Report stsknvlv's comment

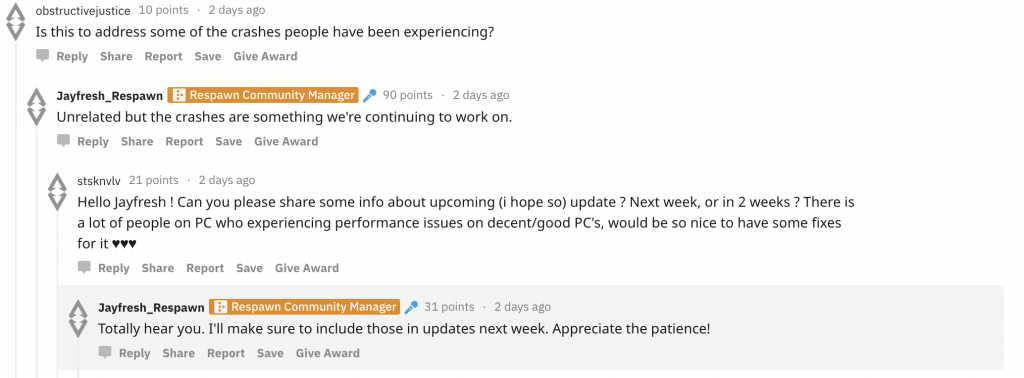pyautogui.click(x=205, y=268)
